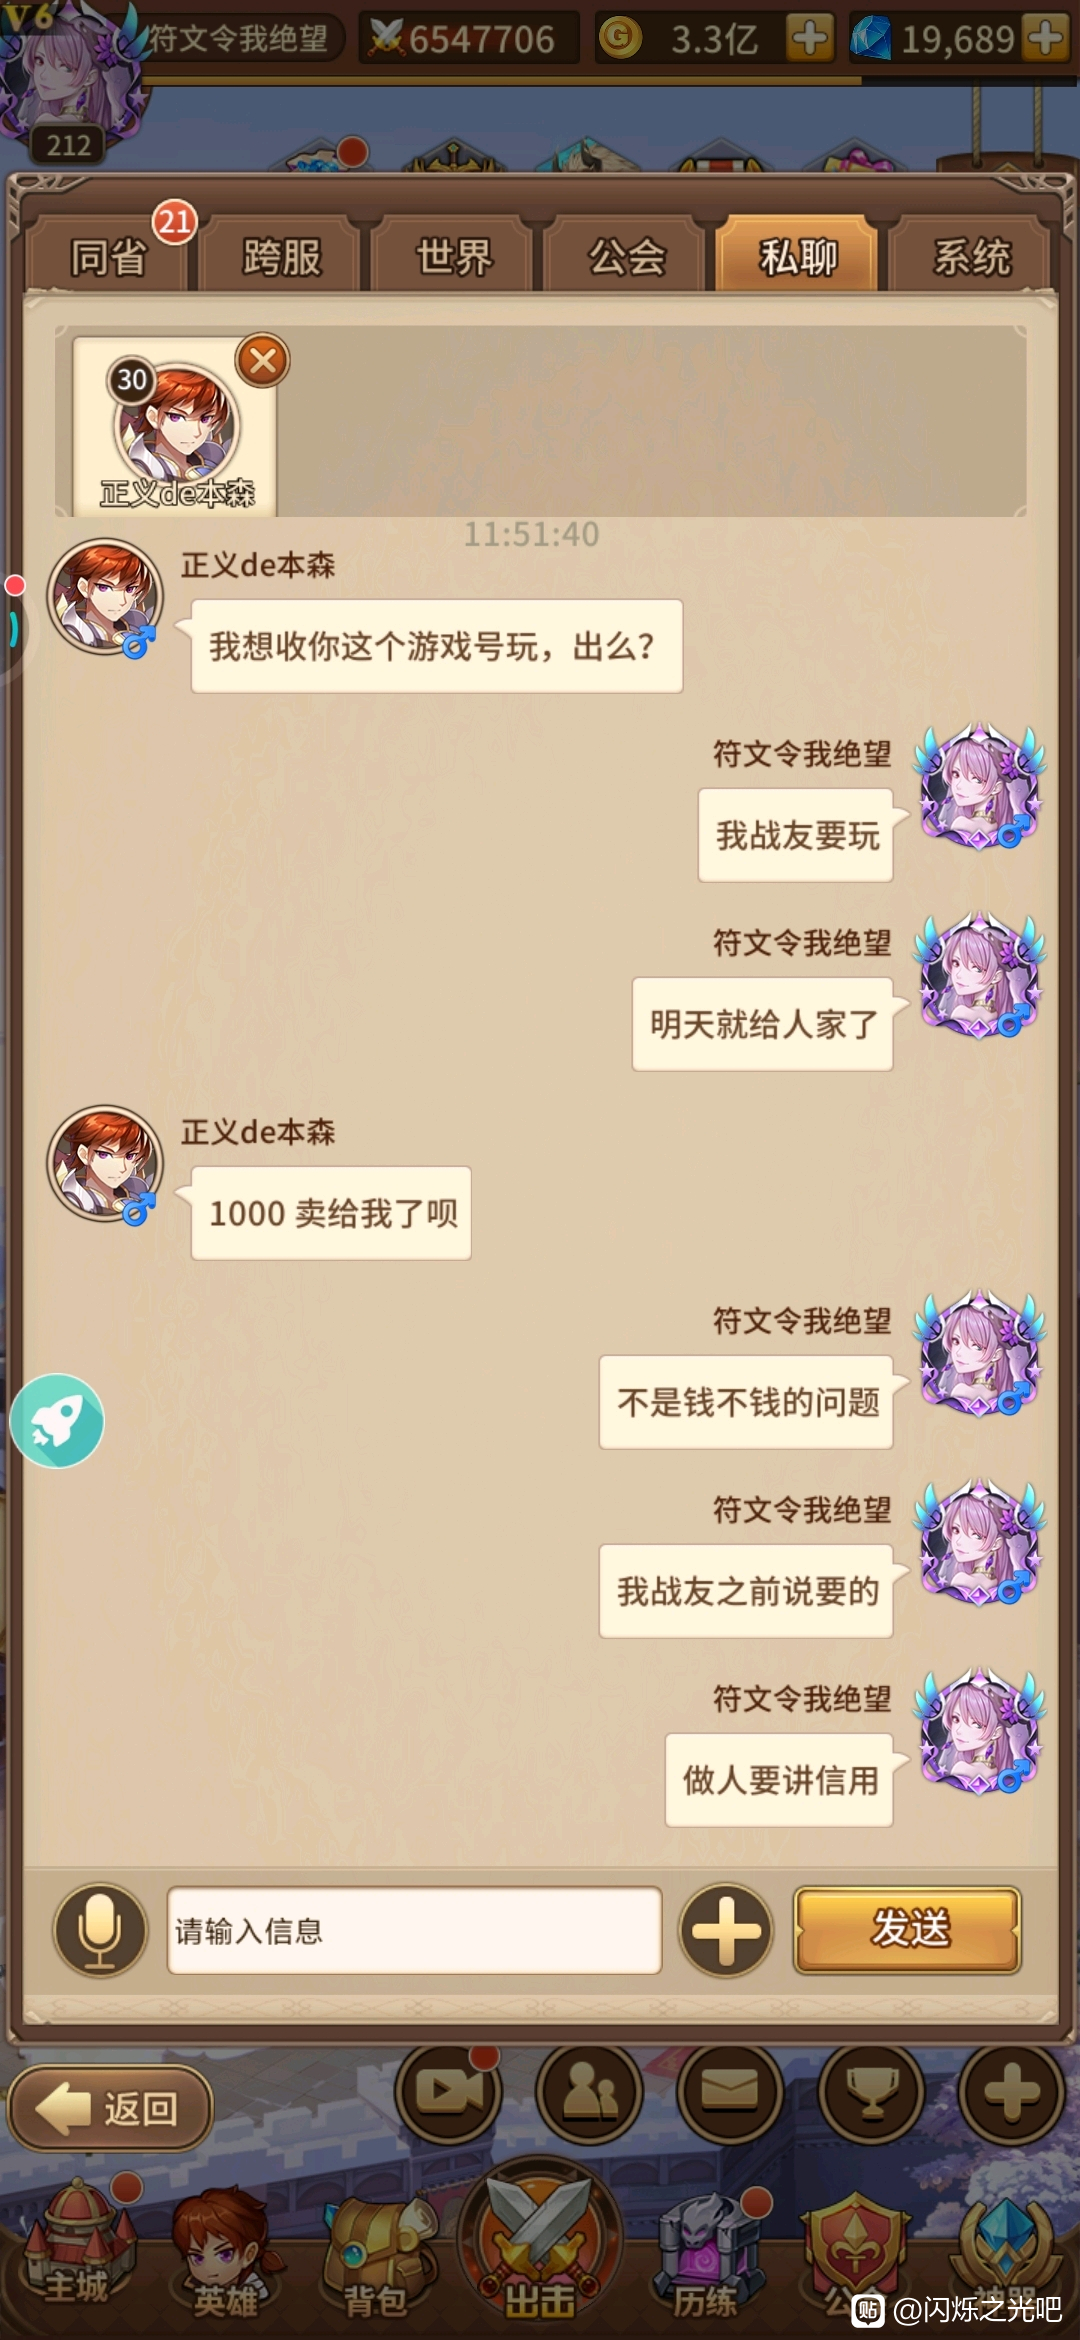
Task: Close the 正义de本森 chat contact
Action: (263, 360)
